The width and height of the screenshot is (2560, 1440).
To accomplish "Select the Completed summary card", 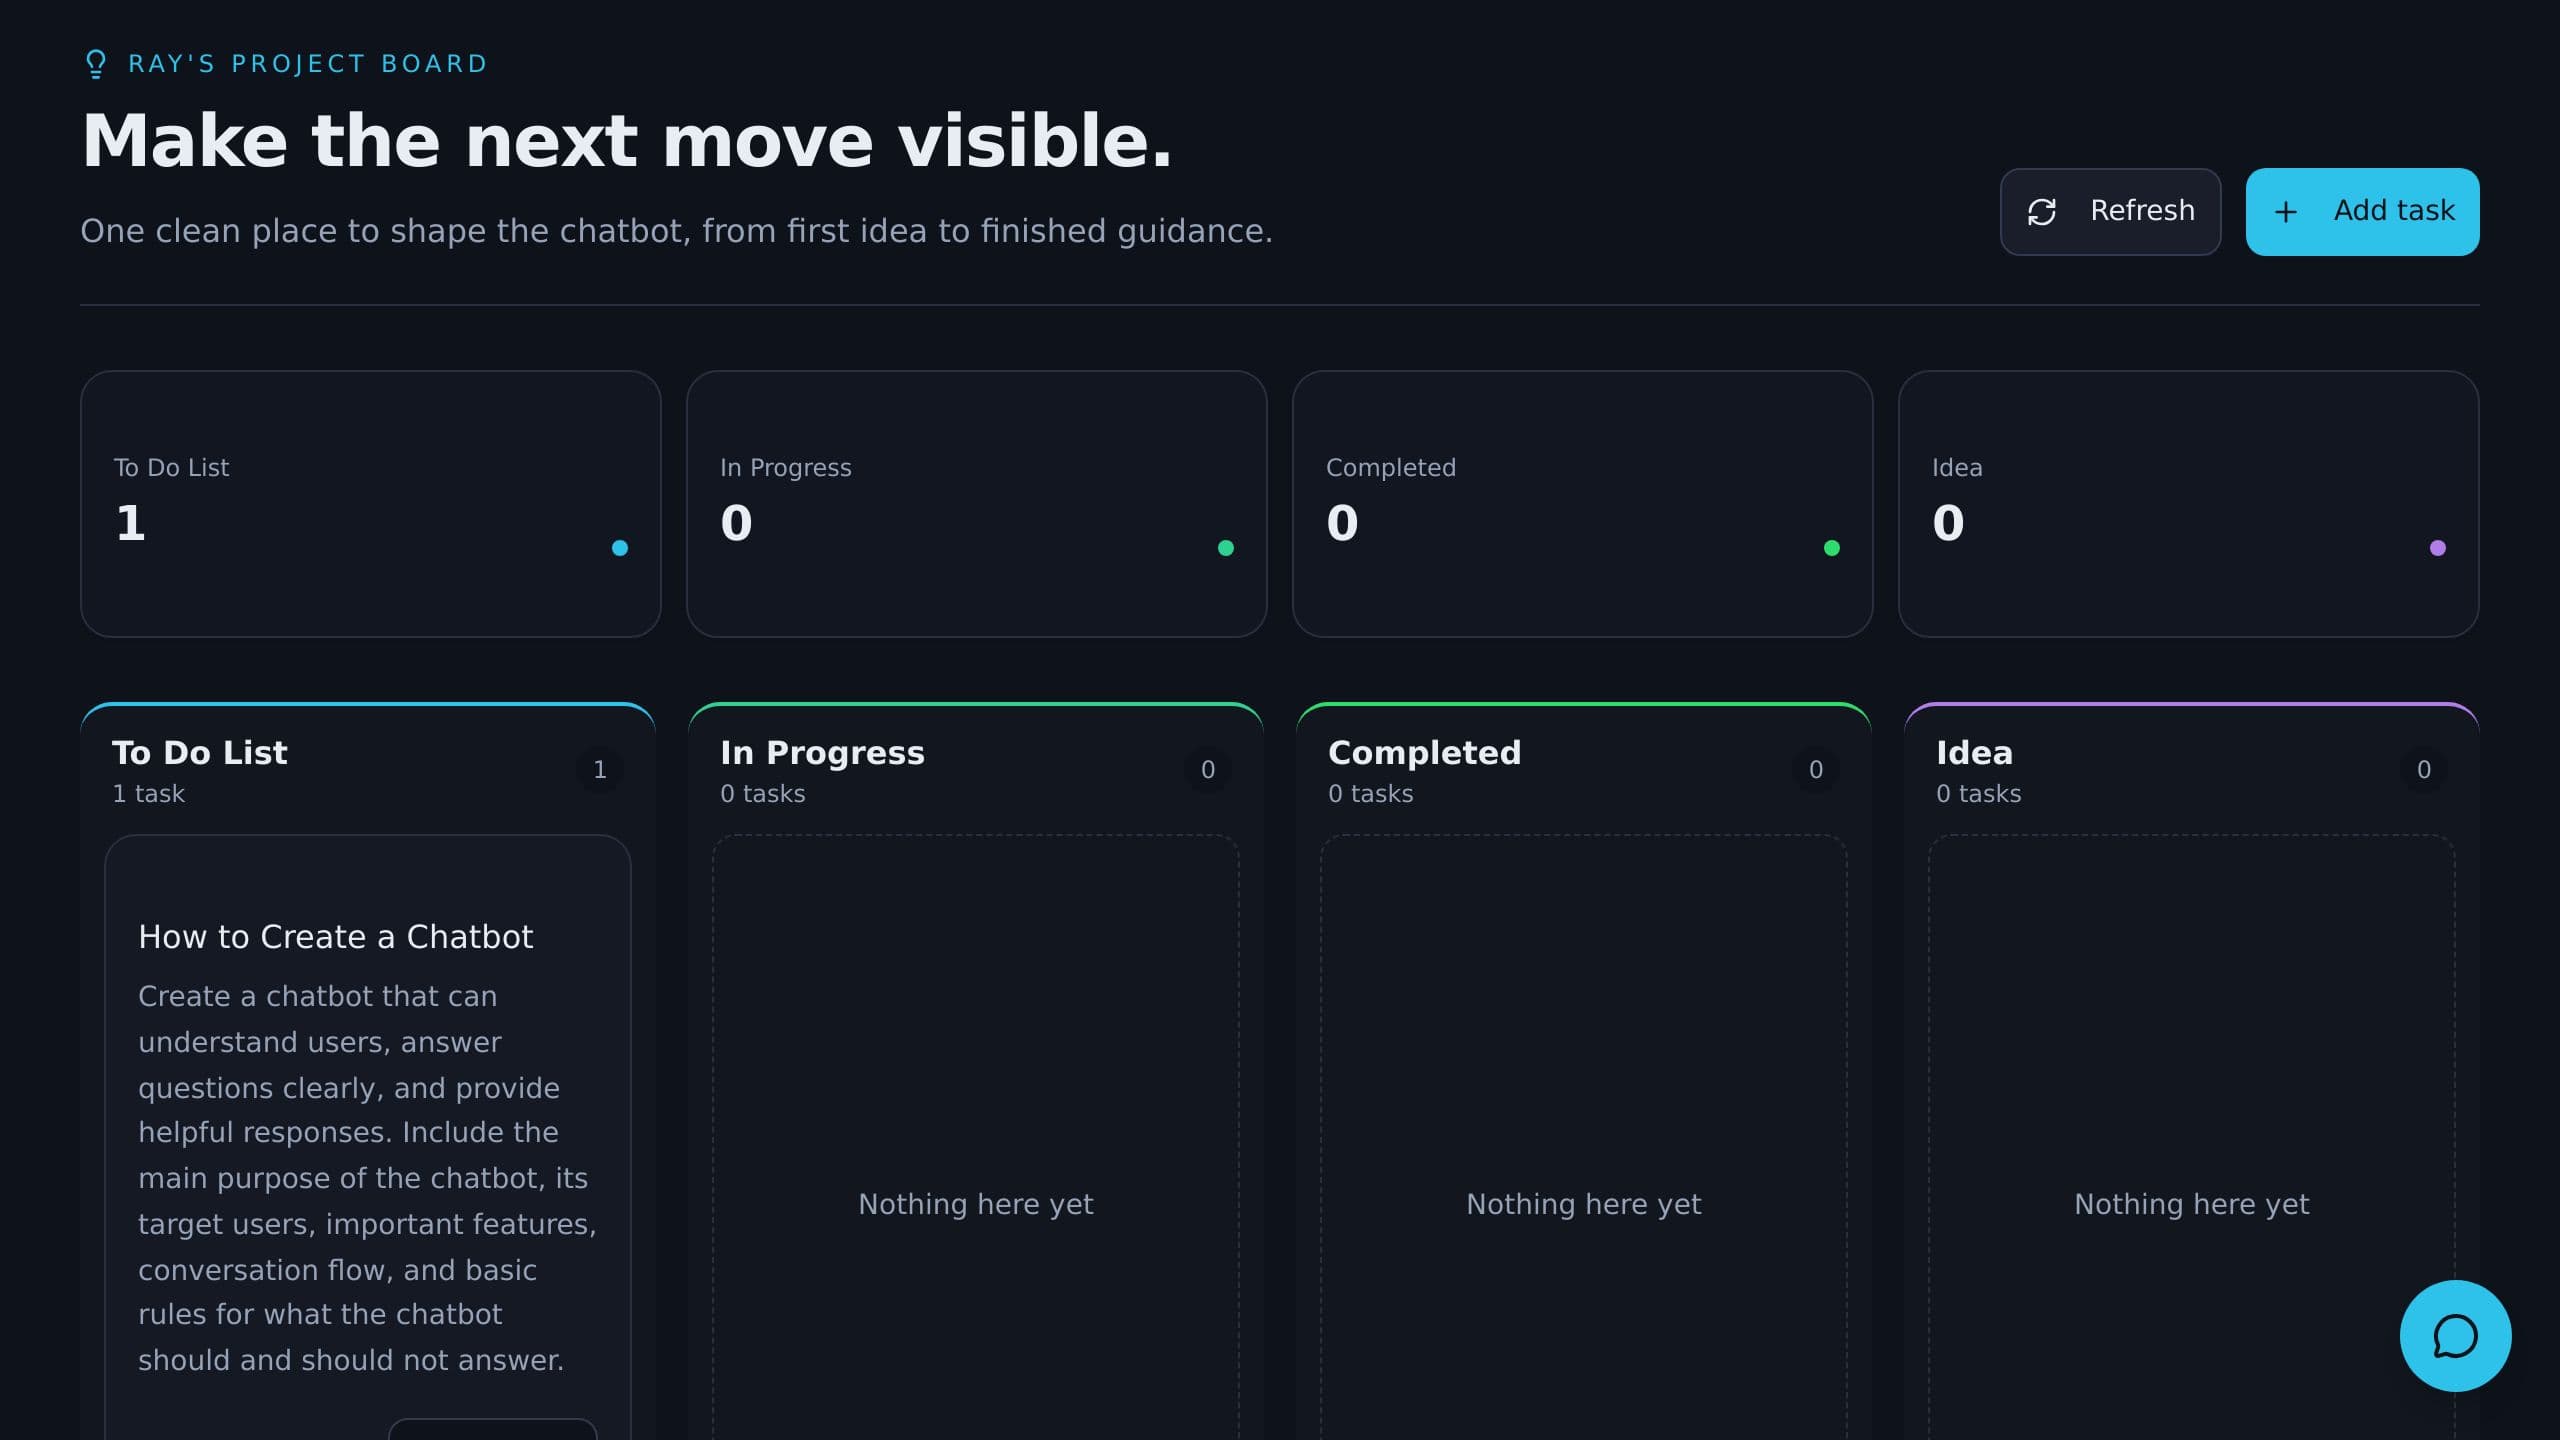I will coord(1582,504).
